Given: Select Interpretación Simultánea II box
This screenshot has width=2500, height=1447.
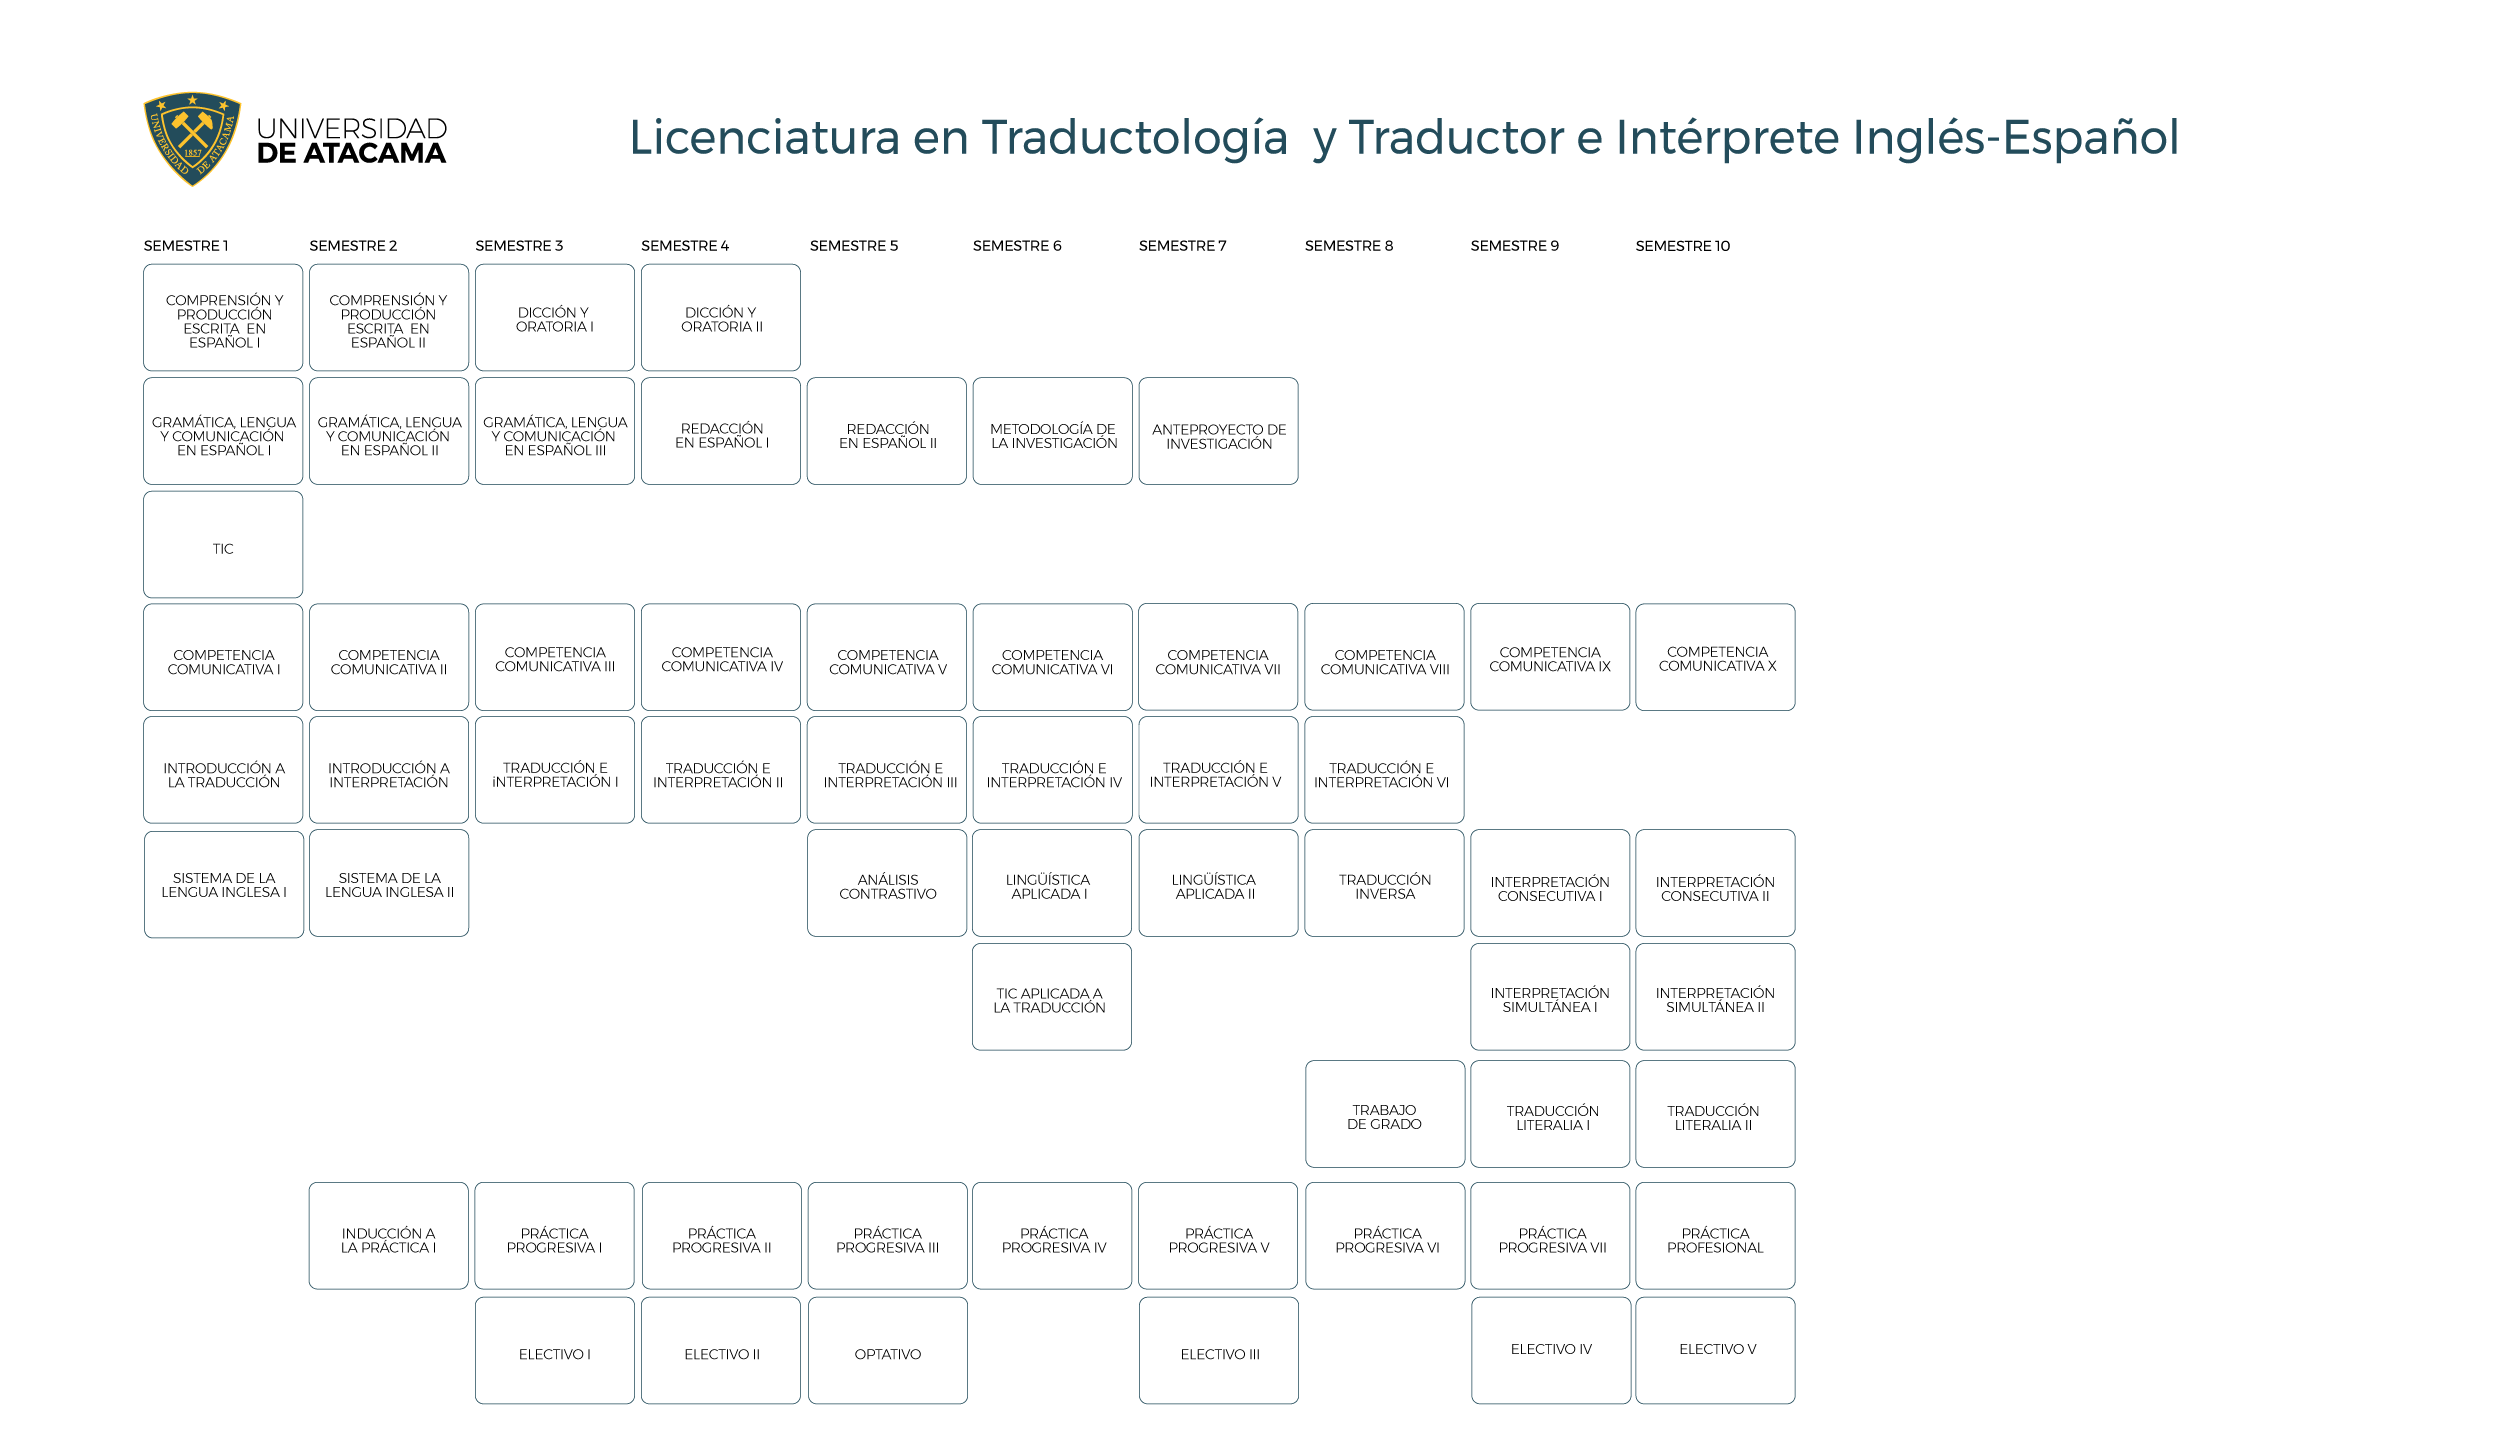Looking at the screenshot, I should coord(1716,998).
